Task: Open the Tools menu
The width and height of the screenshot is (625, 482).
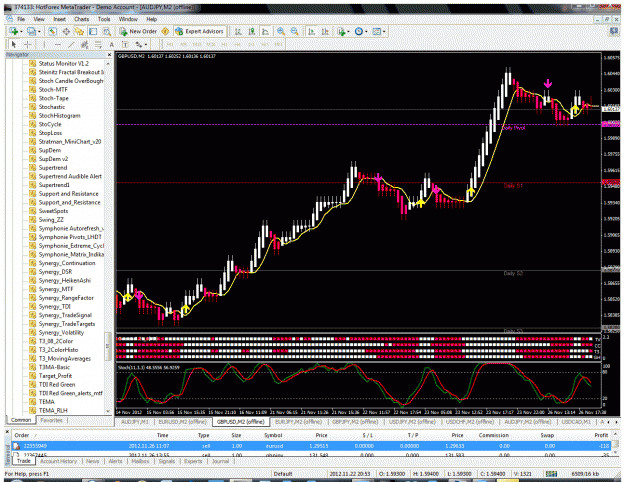Action: point(104,19)
